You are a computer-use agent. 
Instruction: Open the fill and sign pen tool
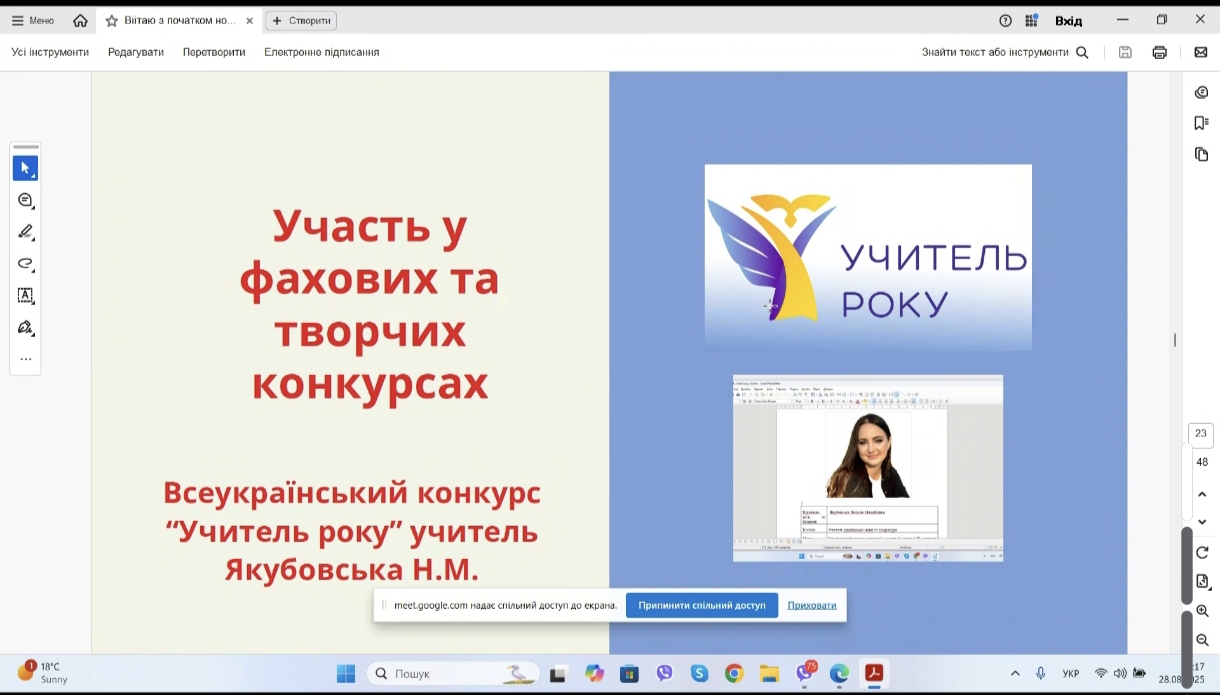pyautogui.click(x=26, y=328)
